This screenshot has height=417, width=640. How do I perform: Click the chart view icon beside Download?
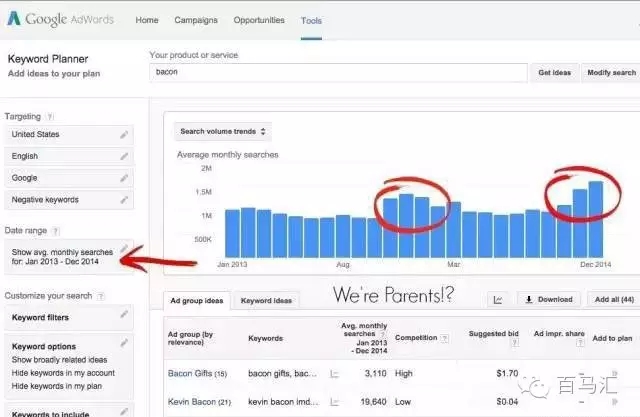pyautogui.click(x=497, y=299)
